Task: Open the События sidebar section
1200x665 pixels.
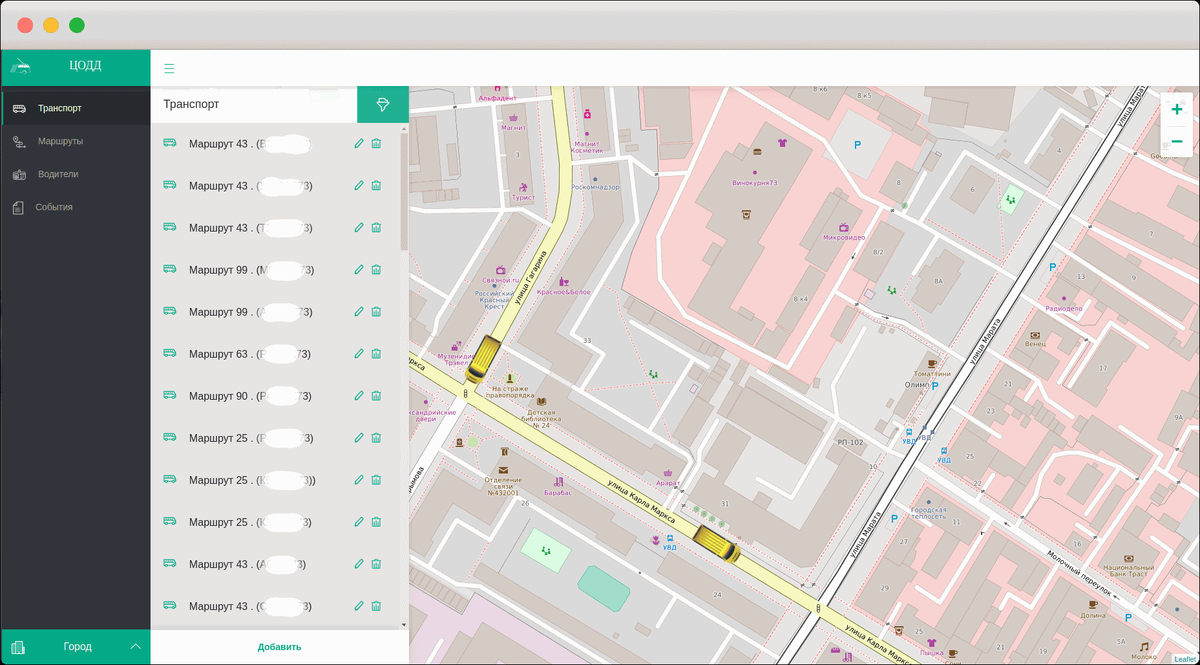Action: 75,207
